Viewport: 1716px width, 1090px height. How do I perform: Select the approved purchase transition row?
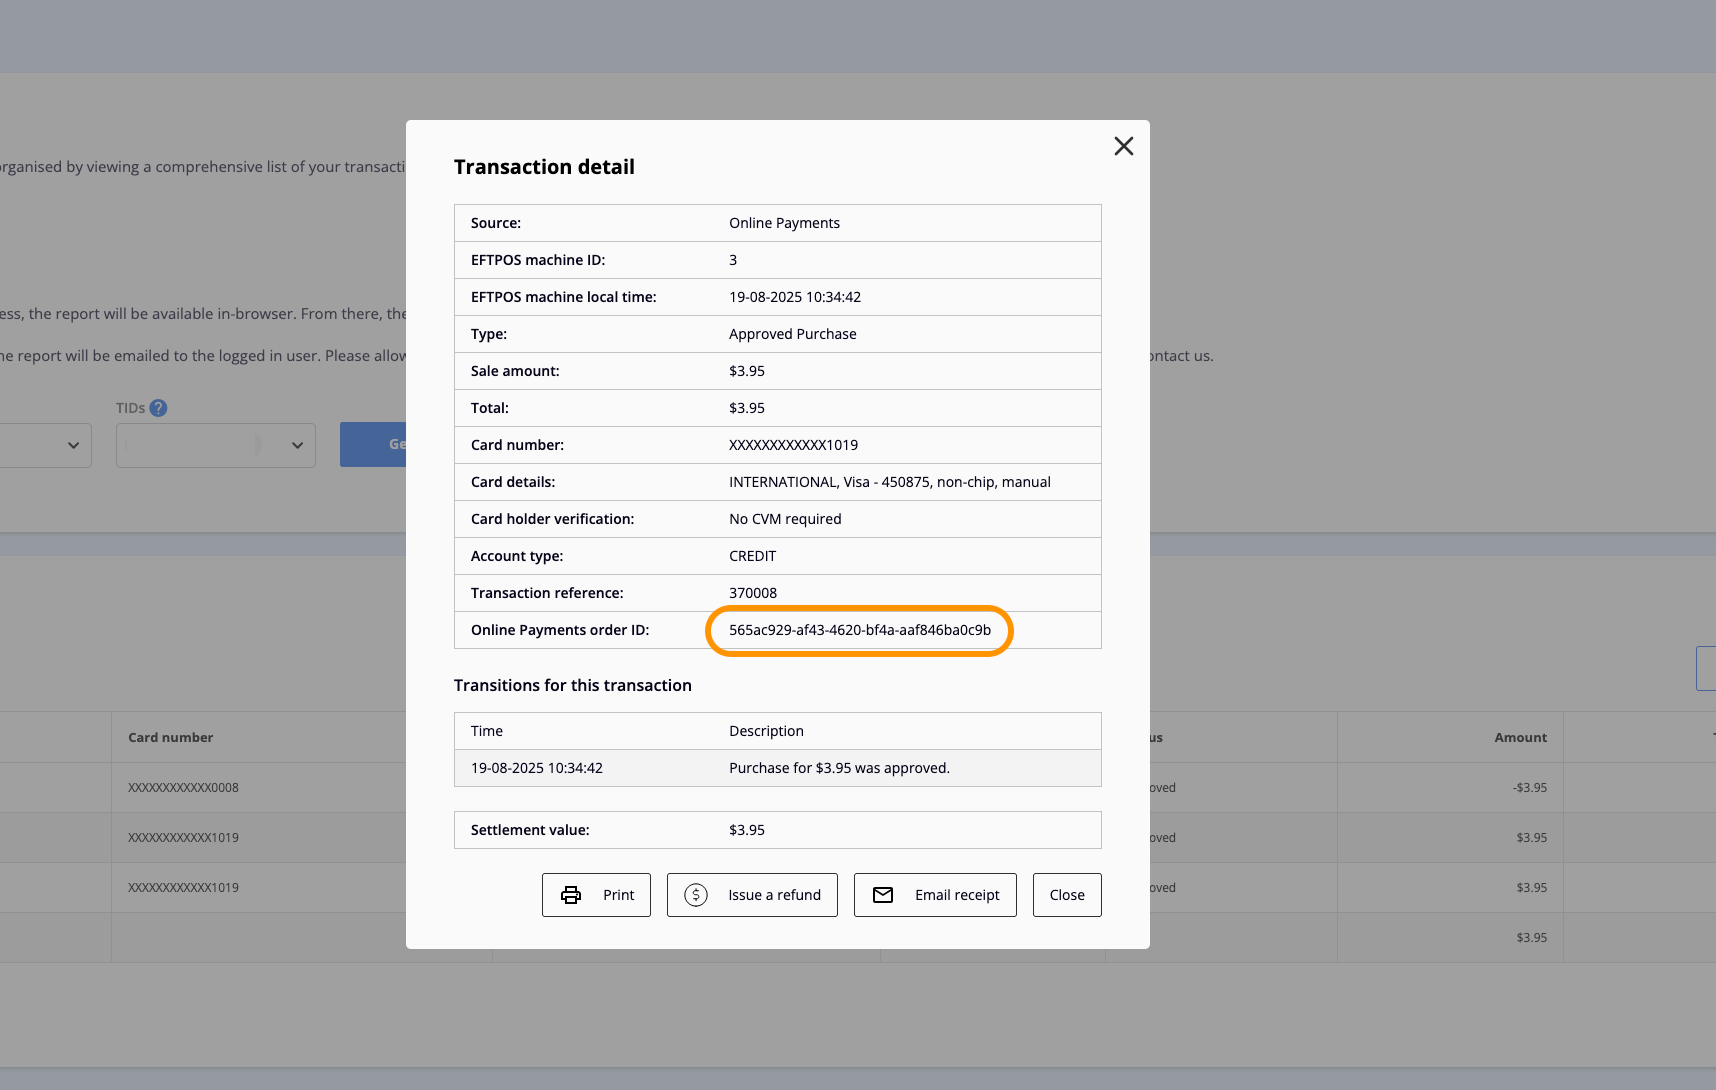point(777,768)
